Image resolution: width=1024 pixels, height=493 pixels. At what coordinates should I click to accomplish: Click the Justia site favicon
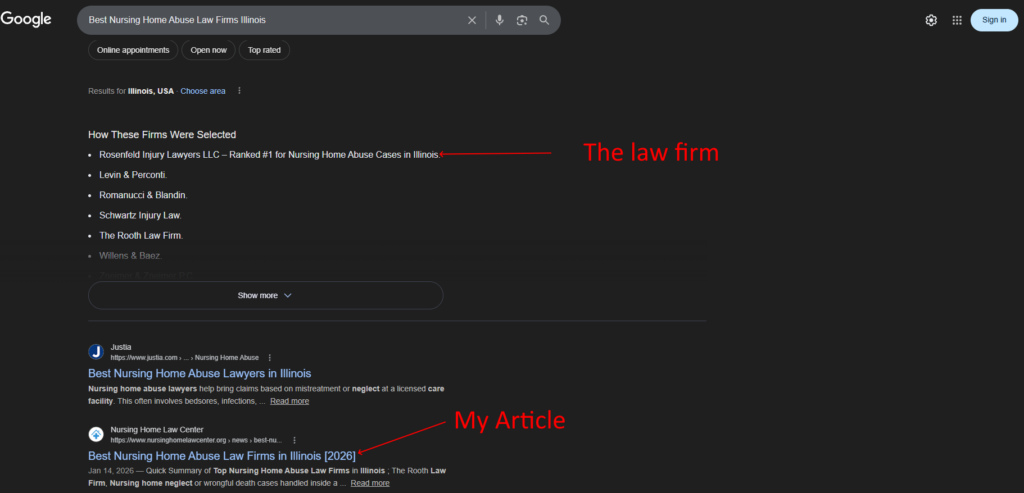click(96, 351)
